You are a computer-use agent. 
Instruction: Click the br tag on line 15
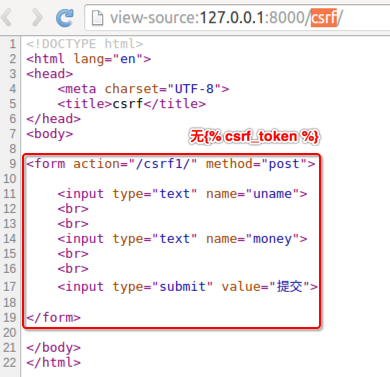pyautogui.click(x=73, y=254)
